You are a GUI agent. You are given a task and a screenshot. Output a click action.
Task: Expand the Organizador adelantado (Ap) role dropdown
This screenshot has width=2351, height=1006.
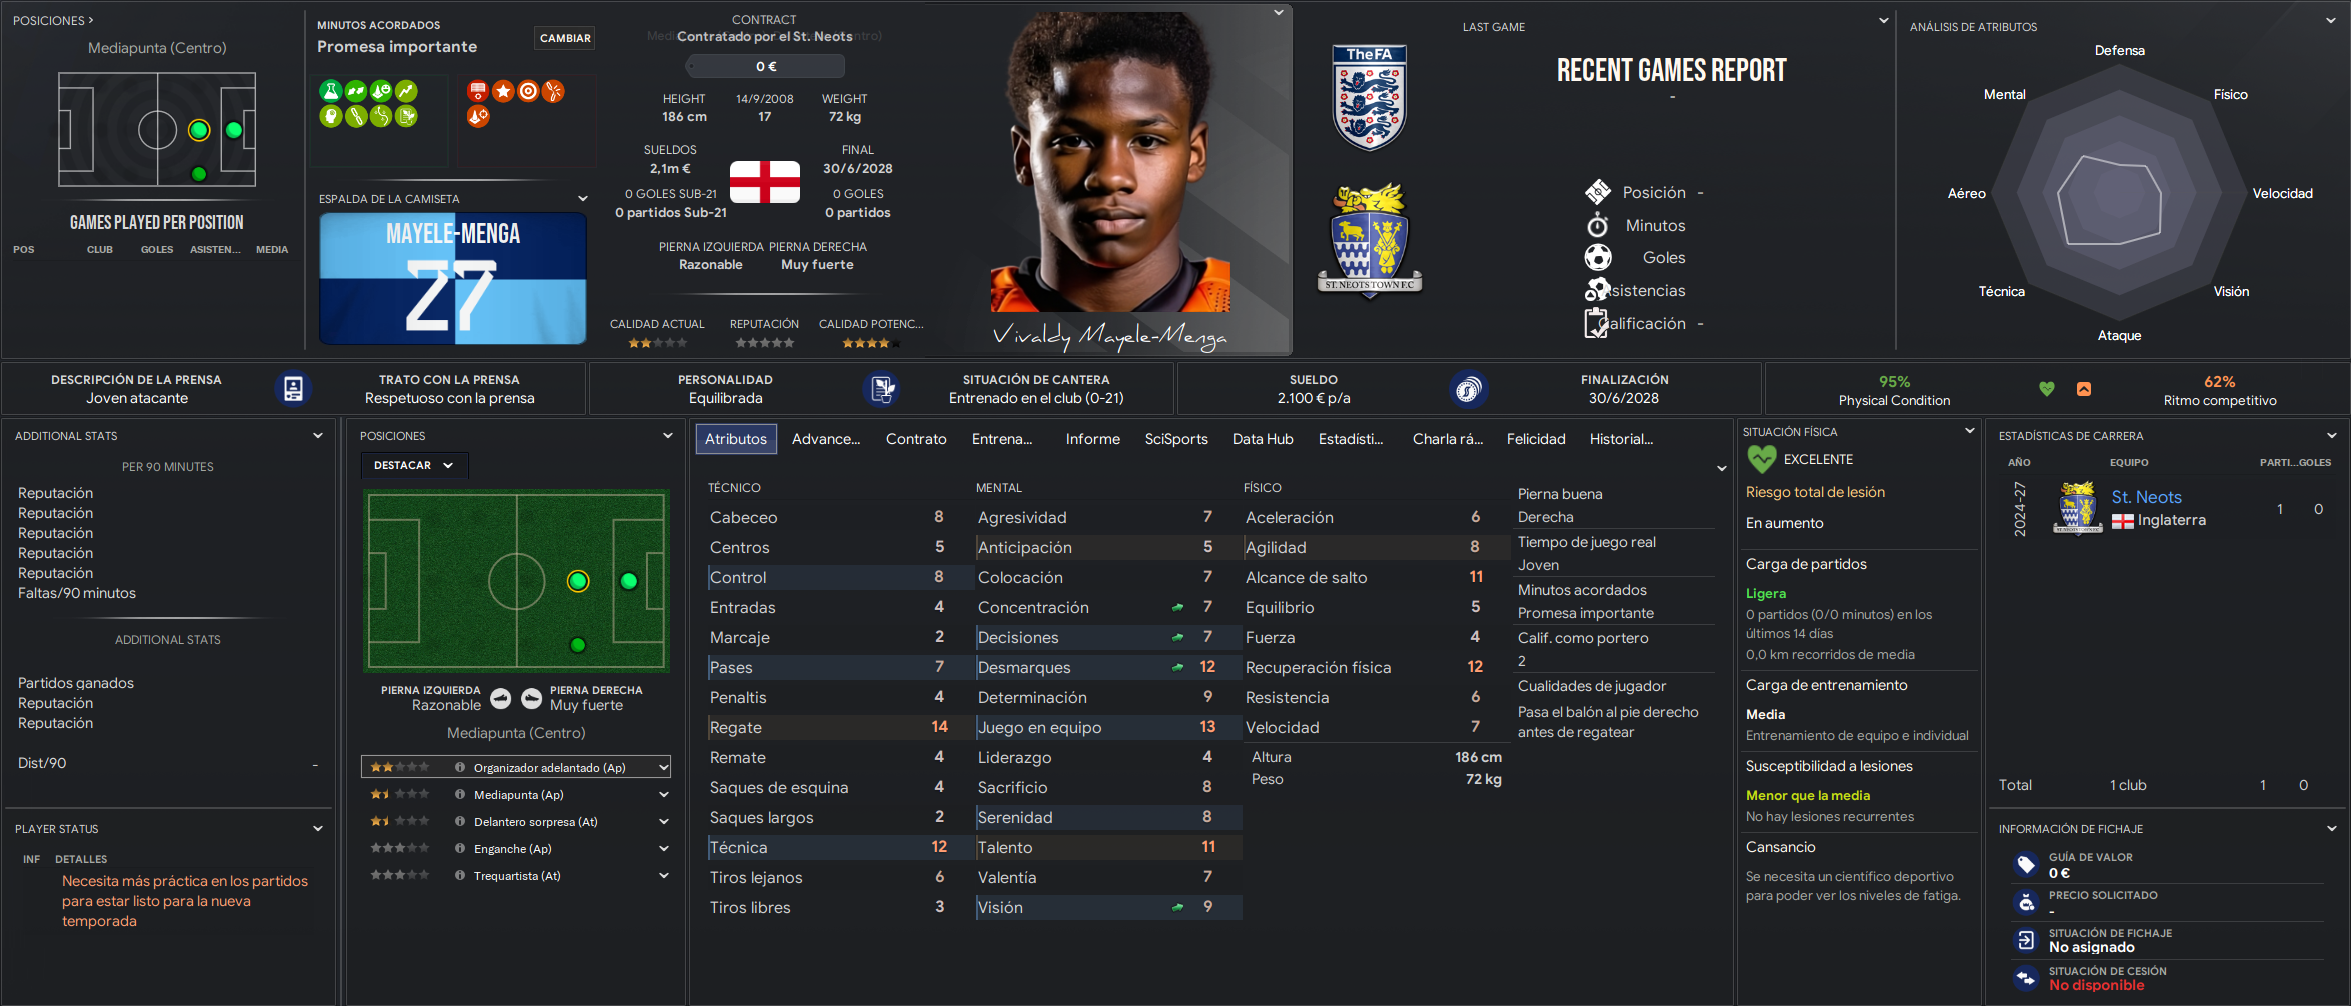pos(663,767)
